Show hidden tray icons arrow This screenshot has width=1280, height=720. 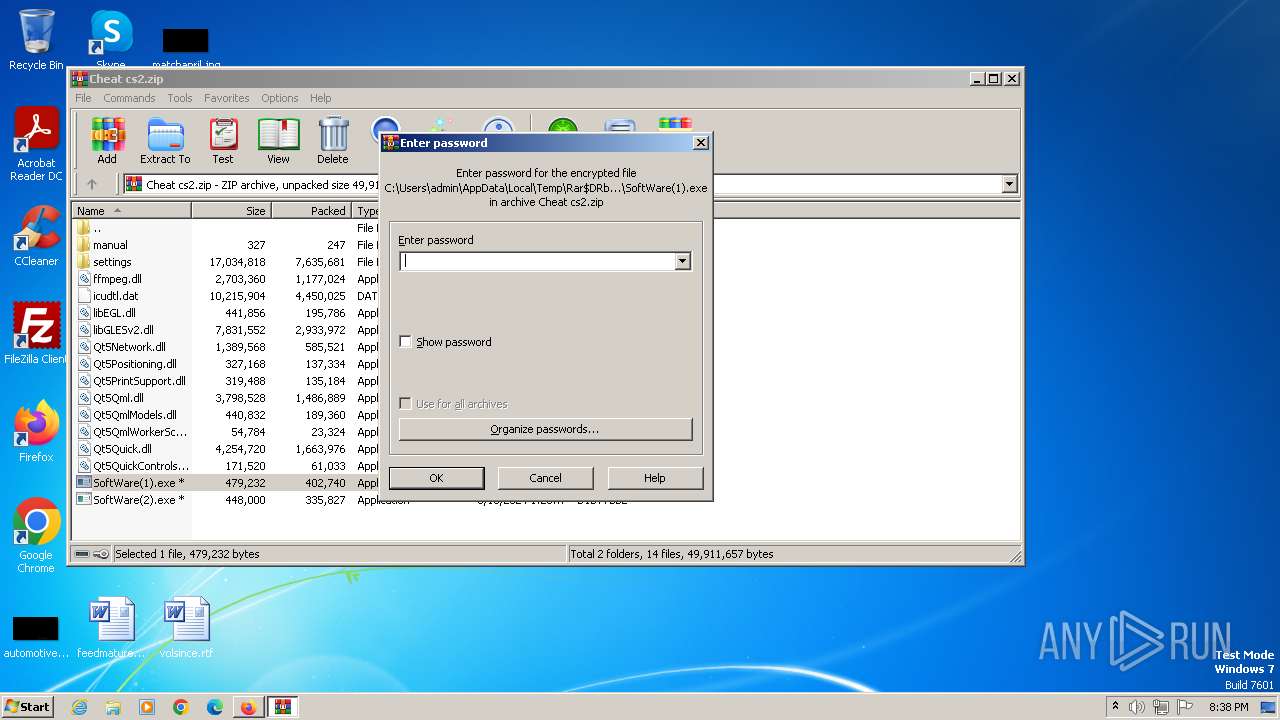point(1115,707)
